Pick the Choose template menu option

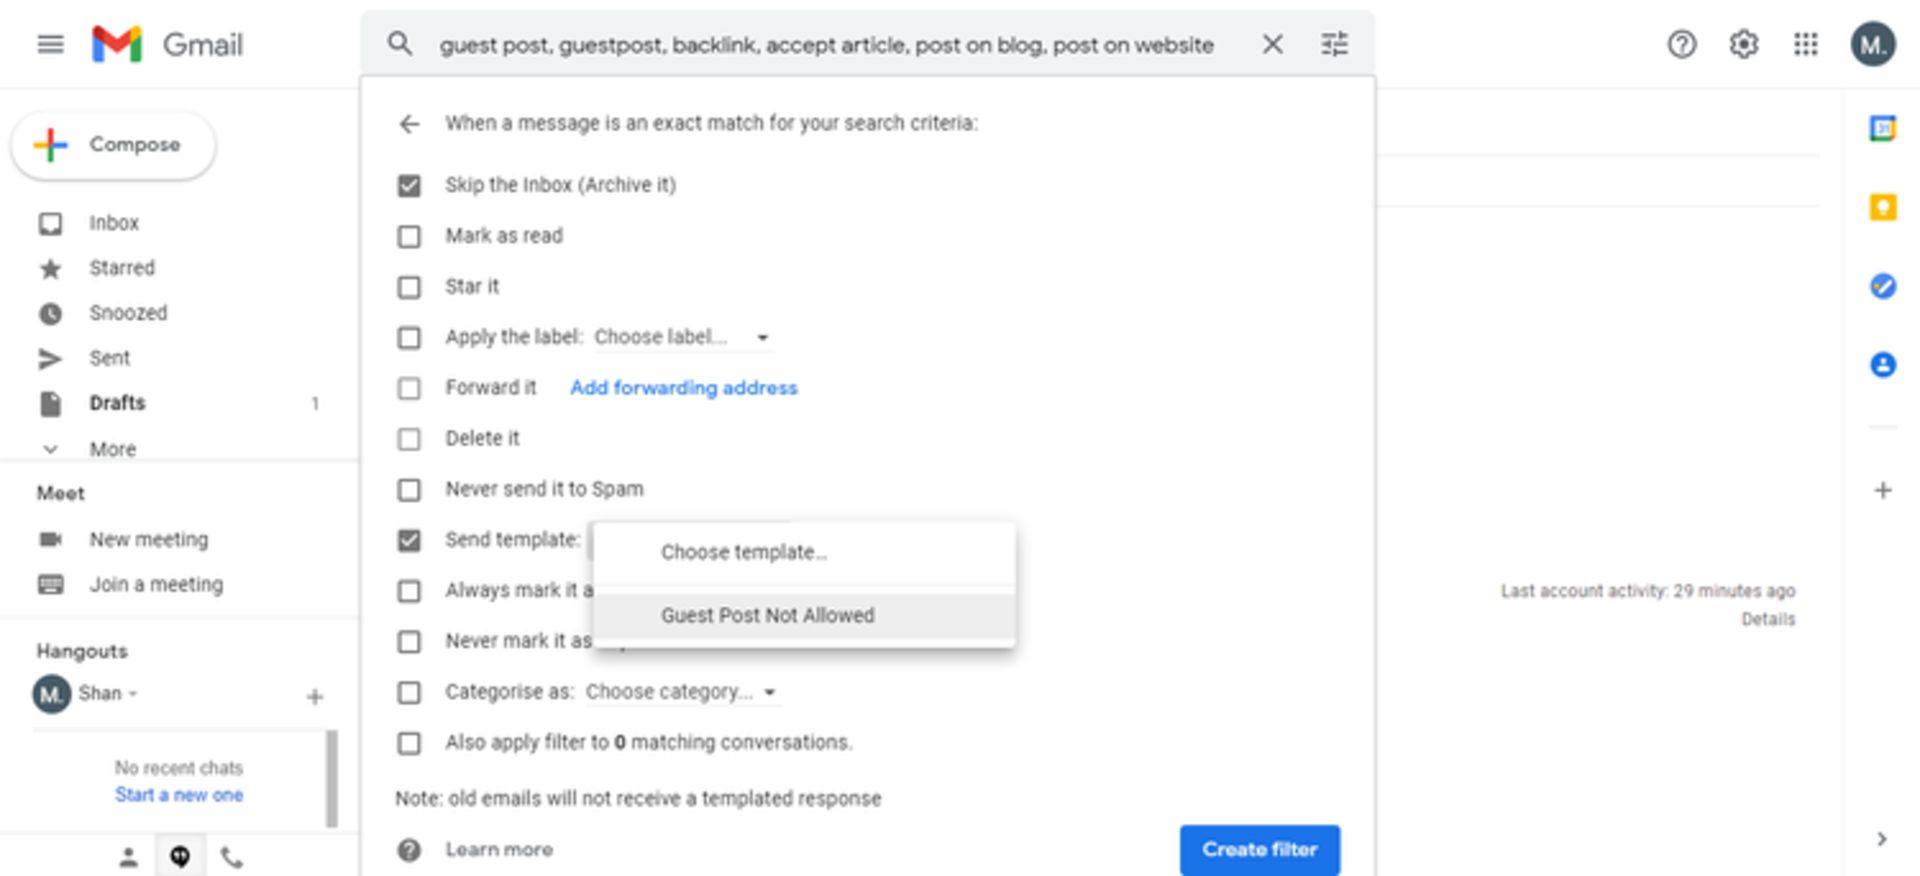click(x=743, y=552)
